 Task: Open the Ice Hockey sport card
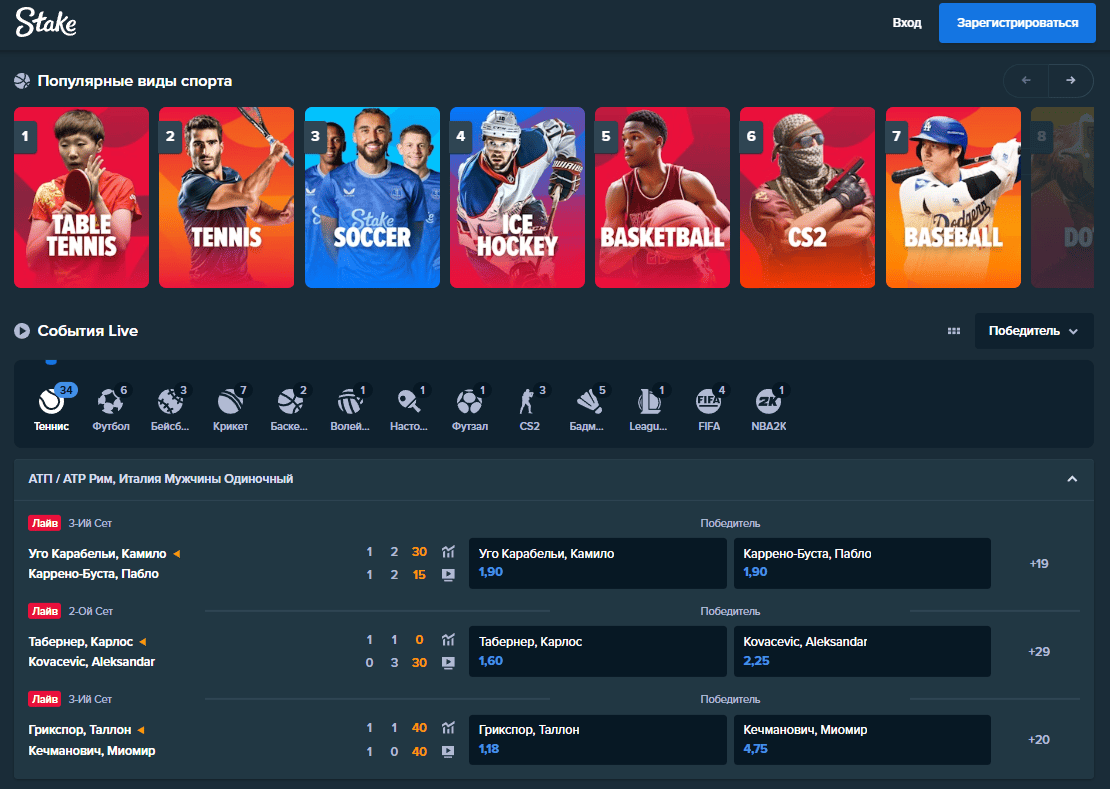517,197
